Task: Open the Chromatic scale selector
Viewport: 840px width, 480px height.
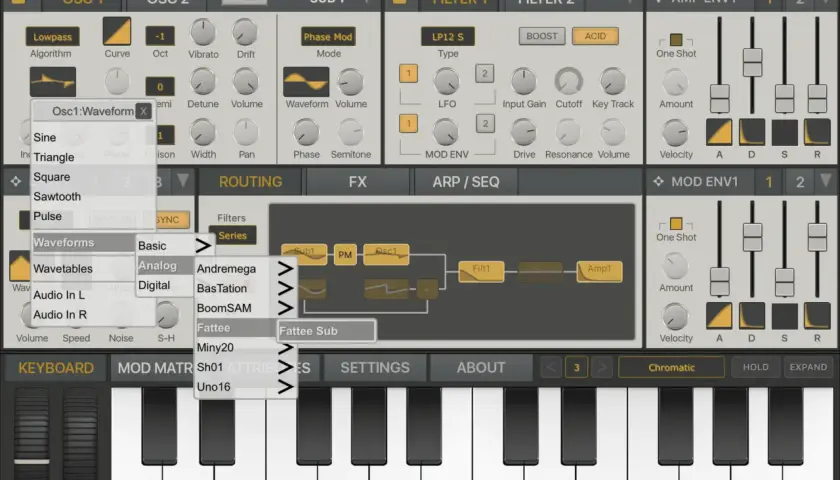Action: point(671,368)
